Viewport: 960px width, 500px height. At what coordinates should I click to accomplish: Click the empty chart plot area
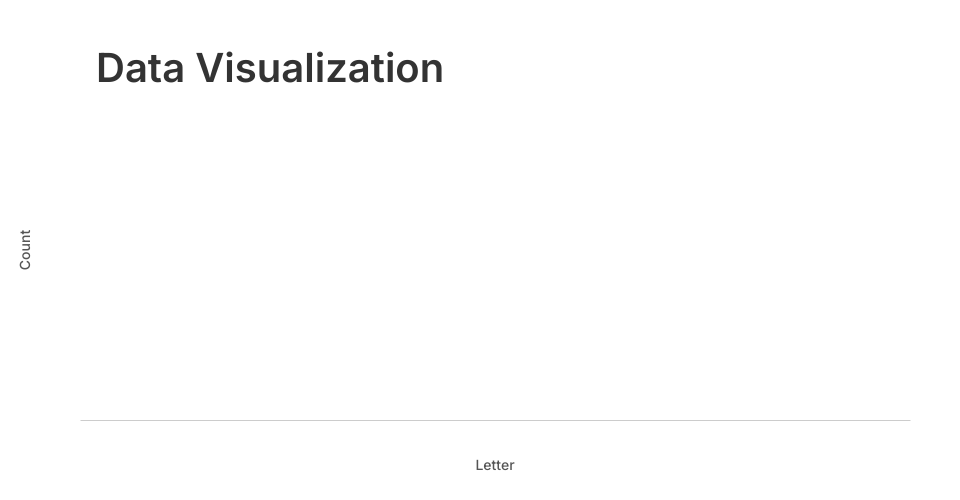pyautogui.click(x=495, y=260)
